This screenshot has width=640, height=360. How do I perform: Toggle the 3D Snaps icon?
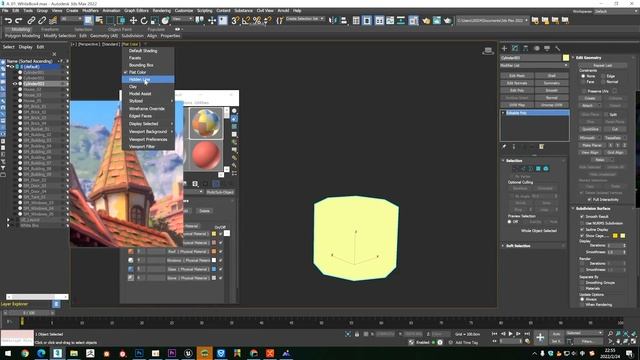click(x=235, y=20)
